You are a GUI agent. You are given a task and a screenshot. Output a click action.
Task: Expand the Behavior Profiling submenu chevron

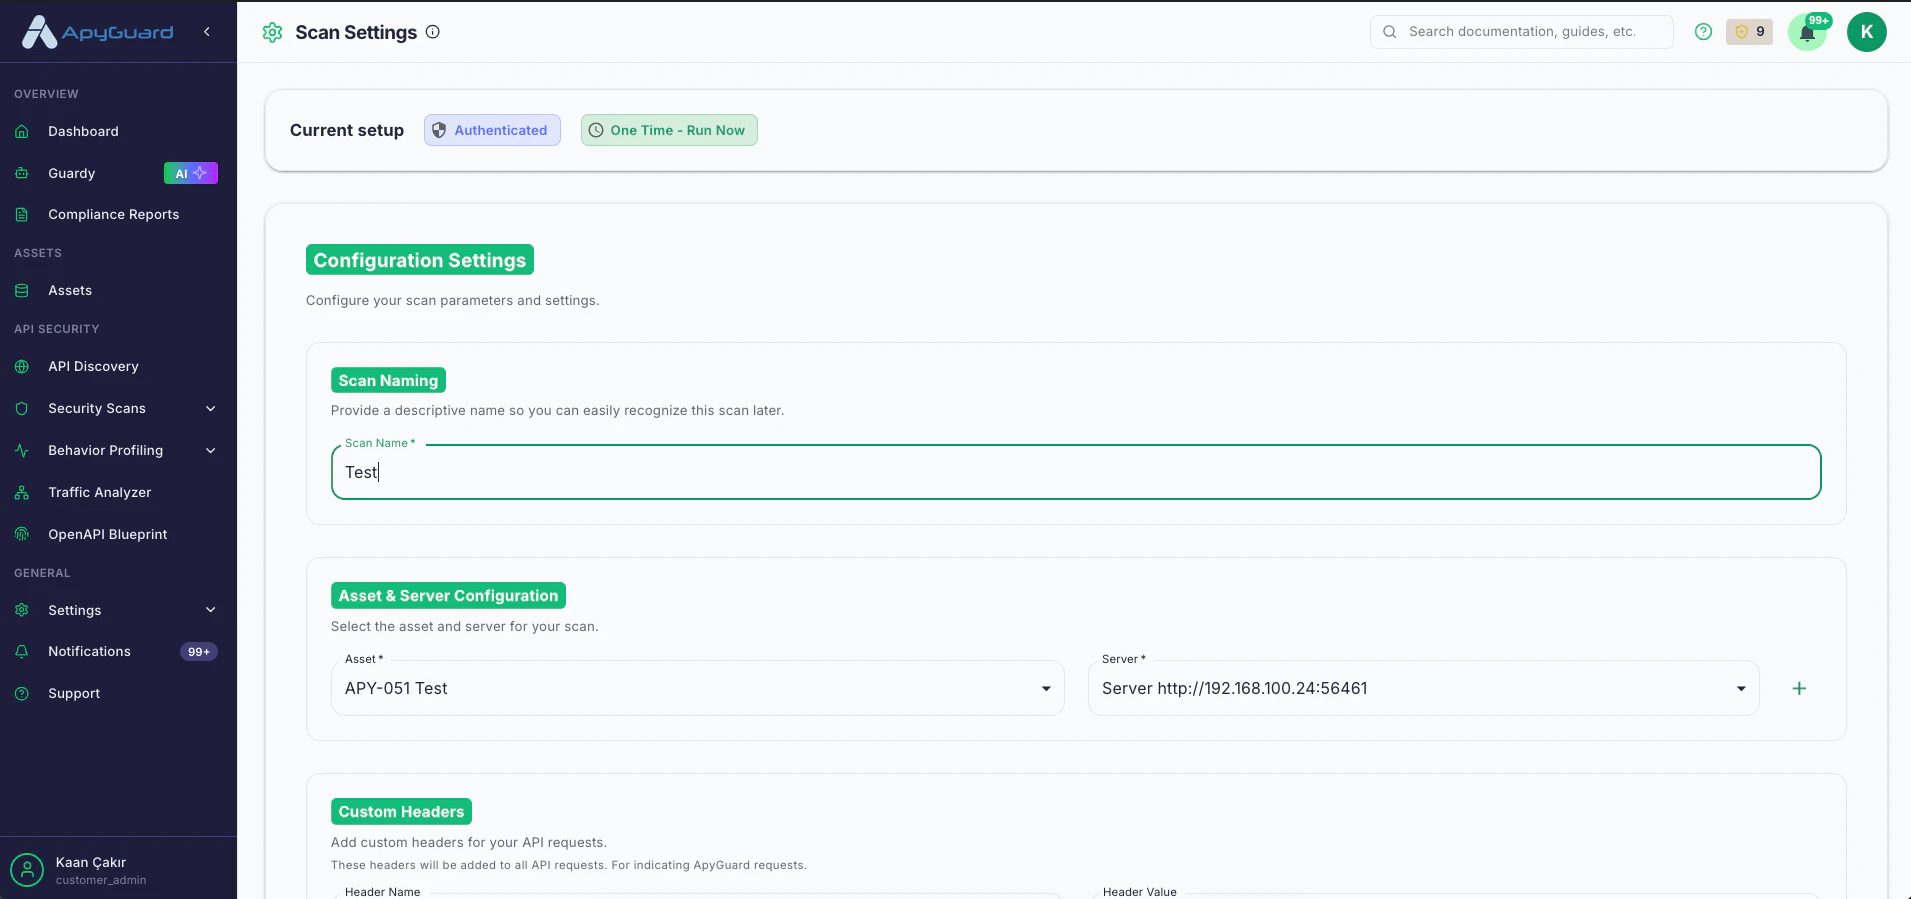pos(211,450)
